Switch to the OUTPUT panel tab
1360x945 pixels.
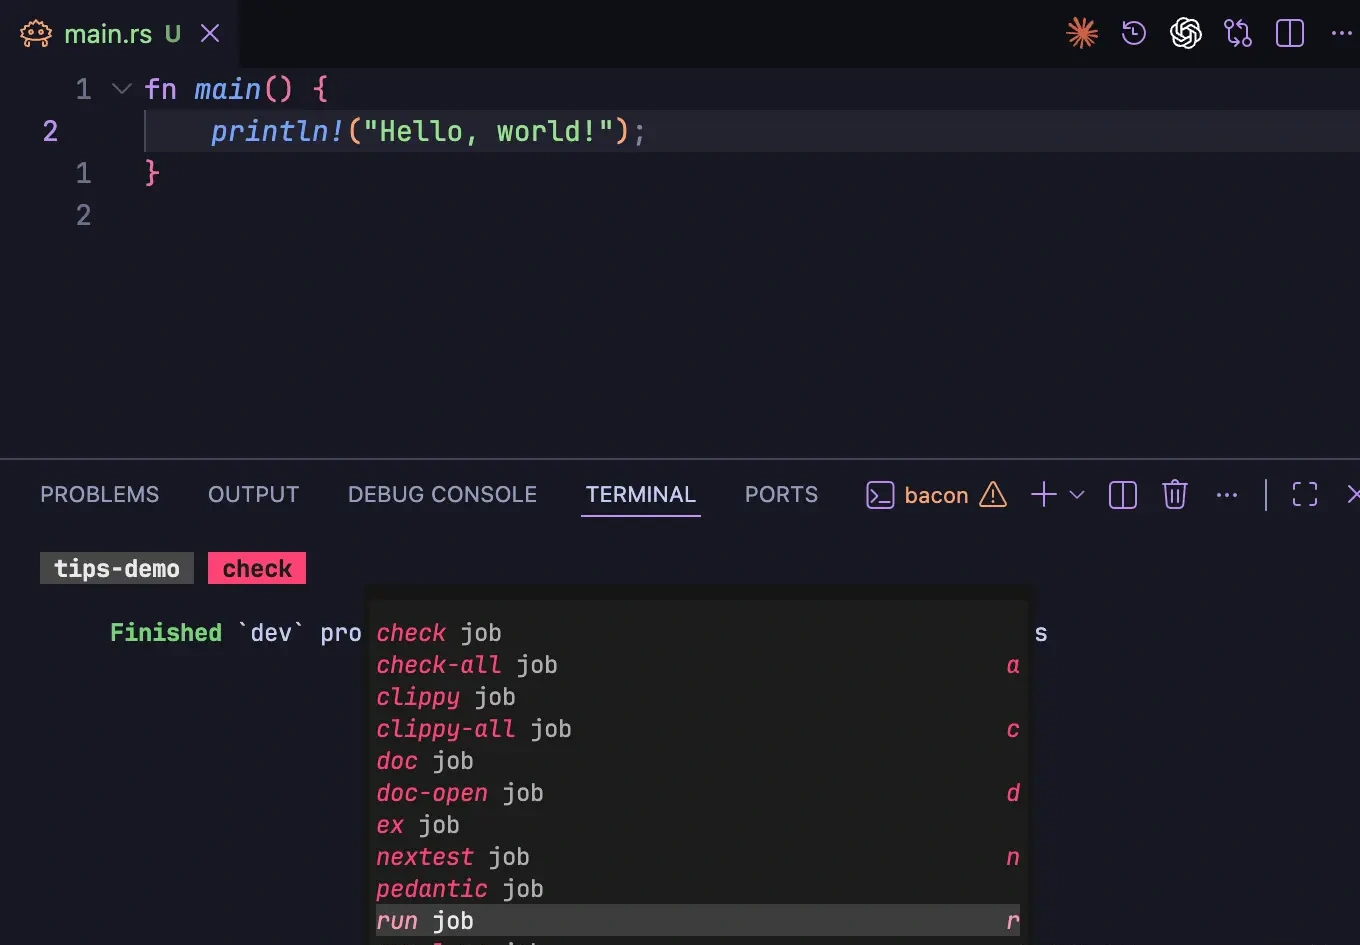[x=253, y=494]
